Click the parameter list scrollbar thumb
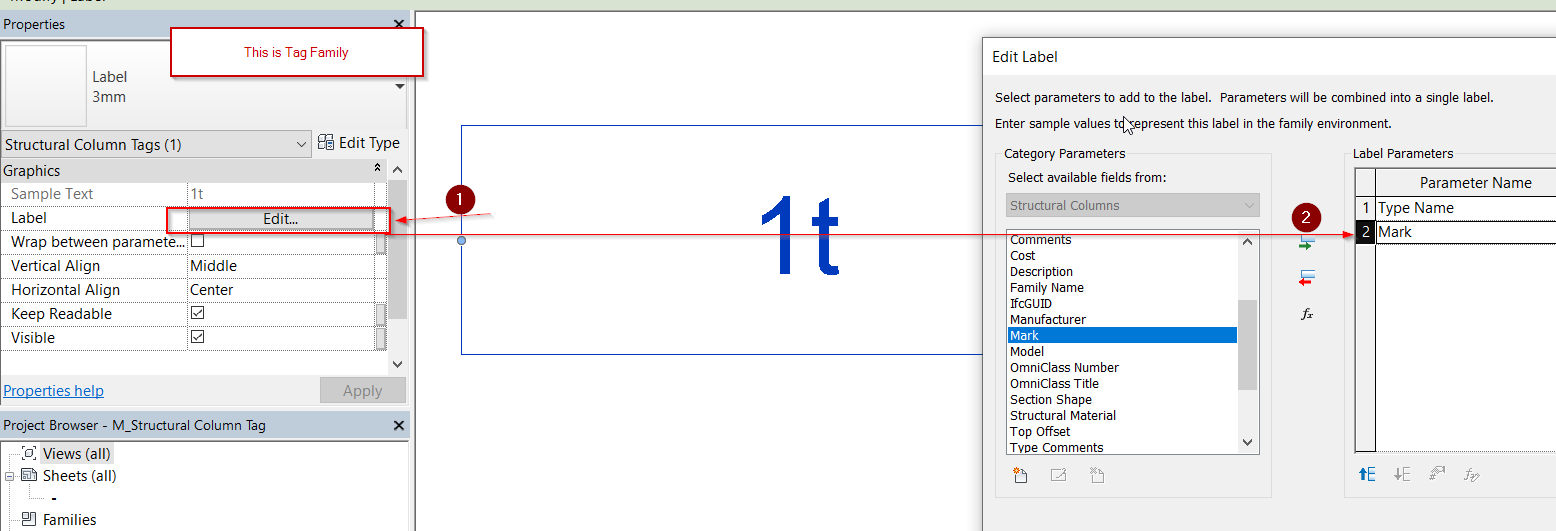 (x=1247, y=344)
